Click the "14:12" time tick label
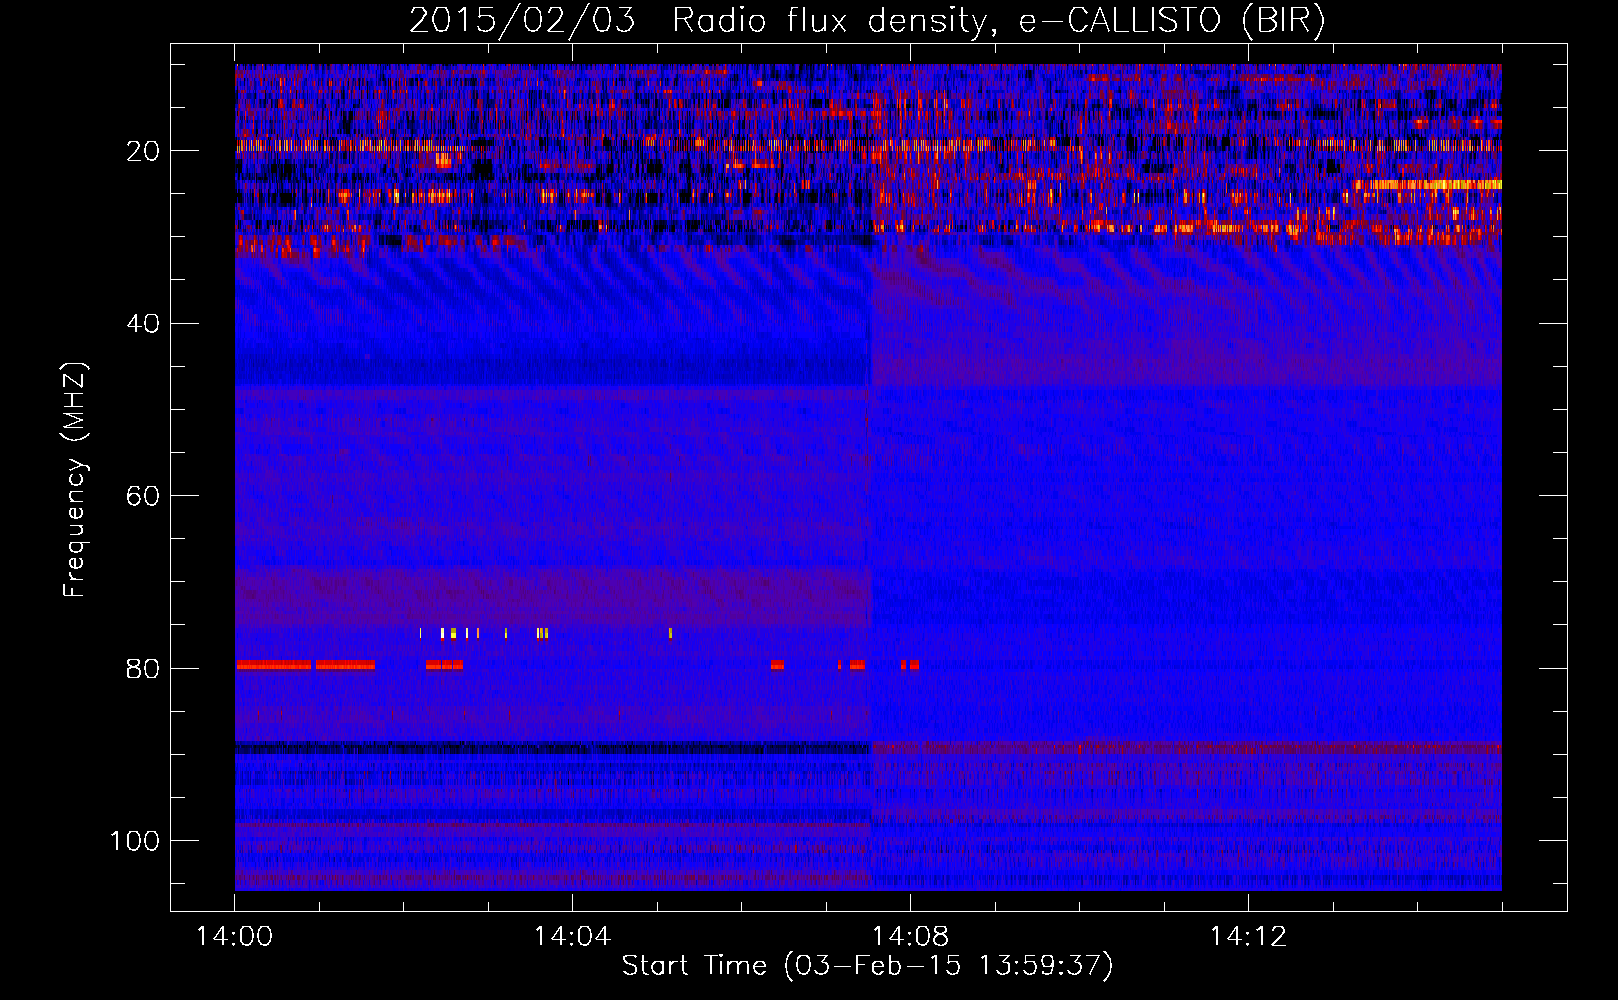This screenshot has width=1618, height=1000. (1248, 937)
